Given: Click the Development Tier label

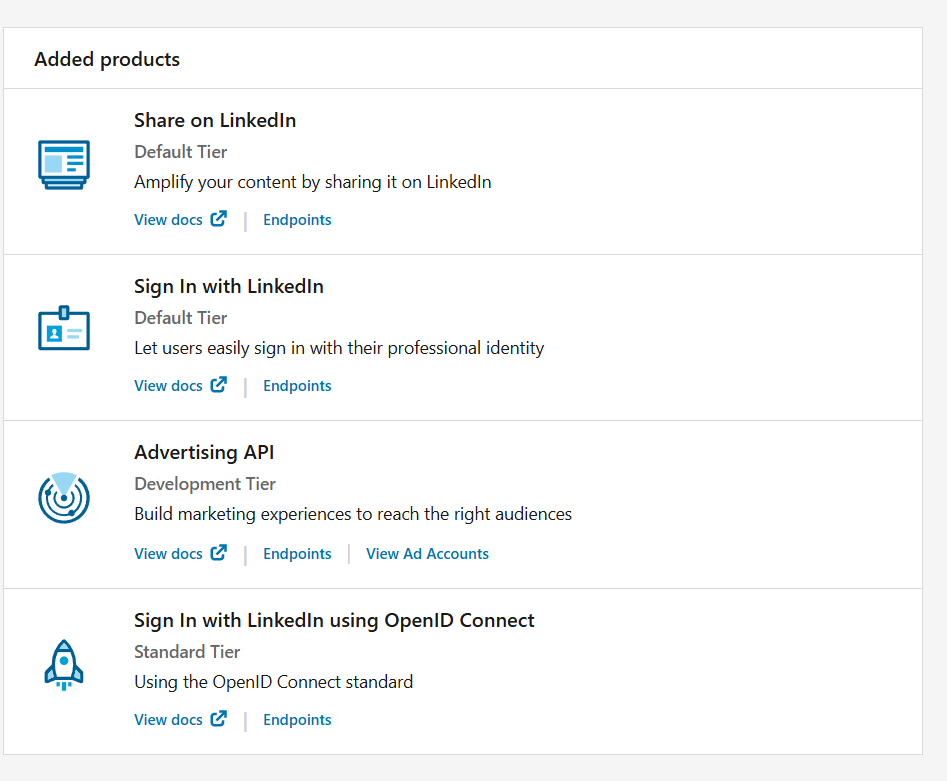Looking at the screenshot, I should (x=205, y=484).
